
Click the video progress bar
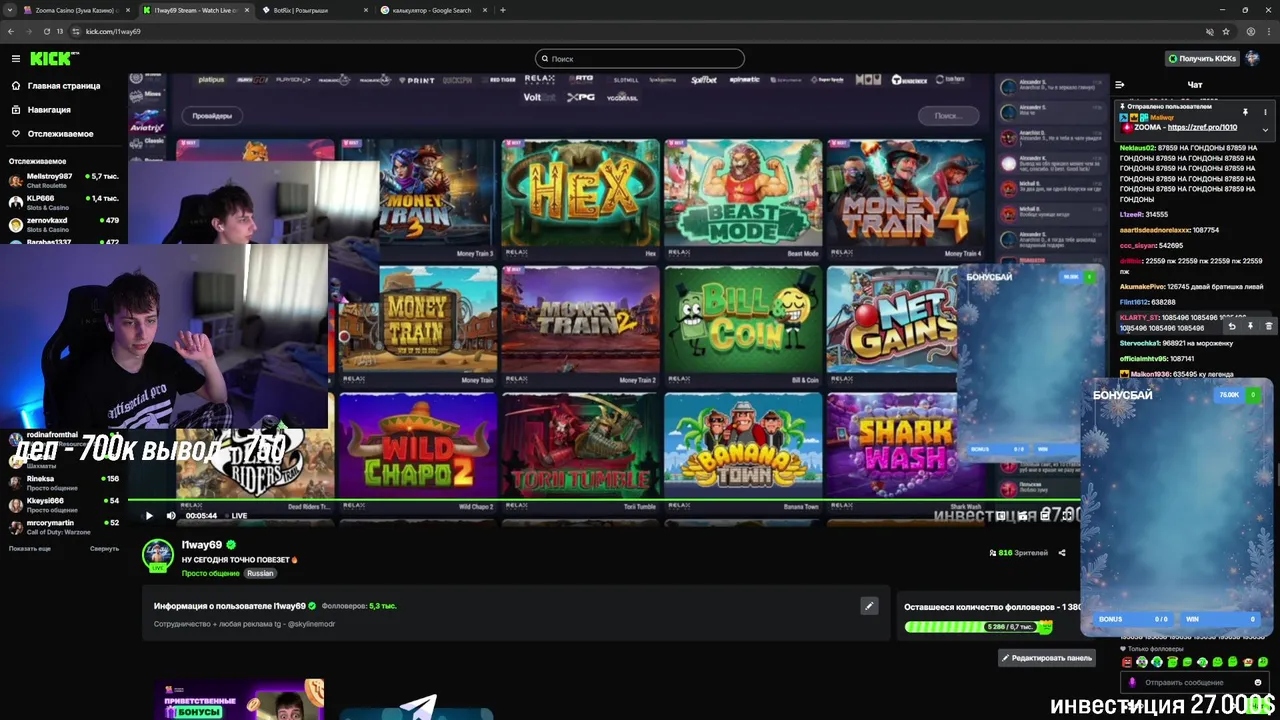604,500
